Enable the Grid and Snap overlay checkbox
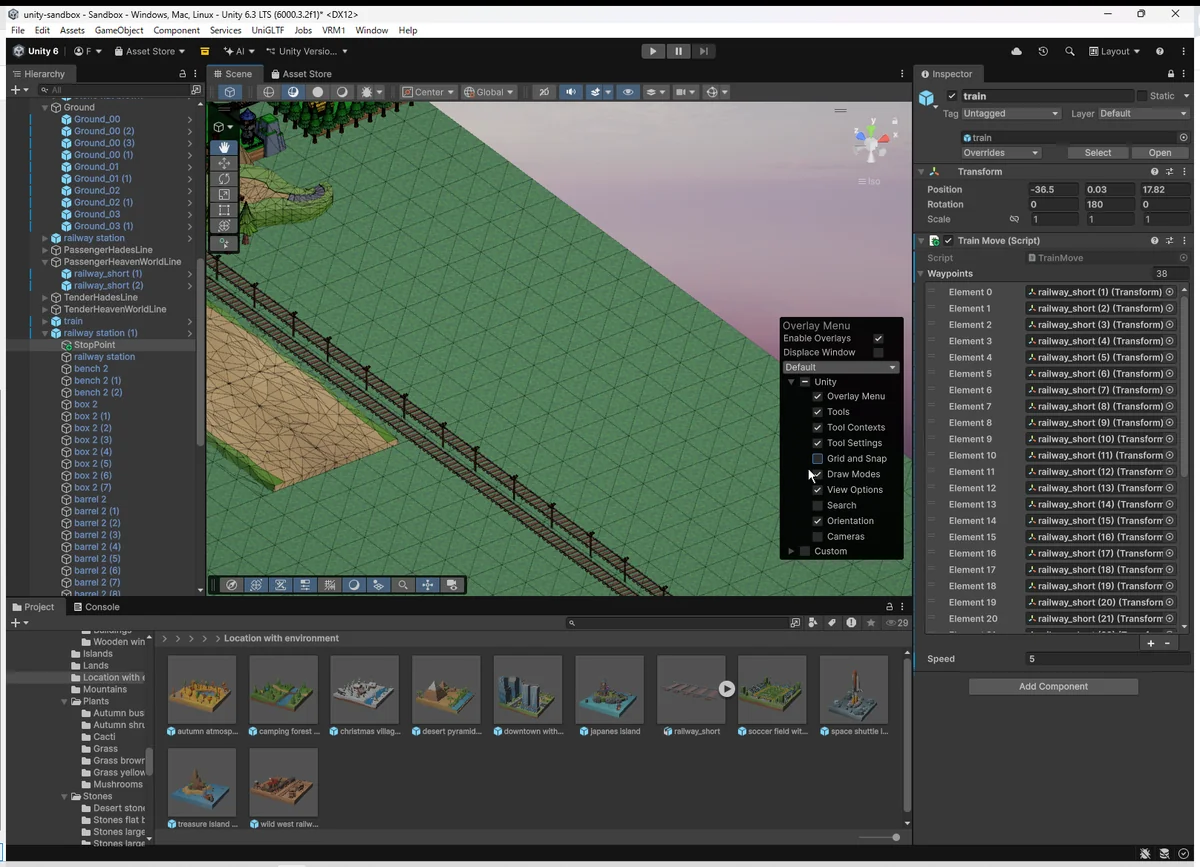 point(818,459)
